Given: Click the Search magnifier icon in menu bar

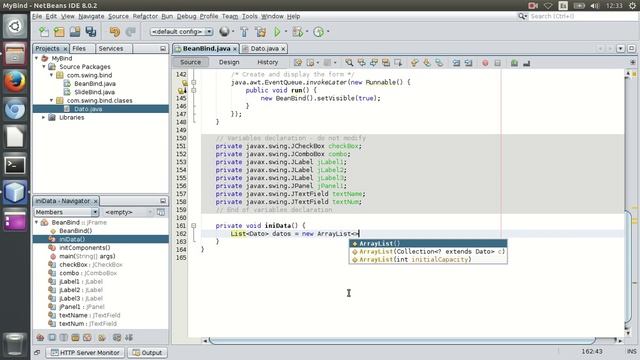Looking at the screenshot, I should pos(522,16).
